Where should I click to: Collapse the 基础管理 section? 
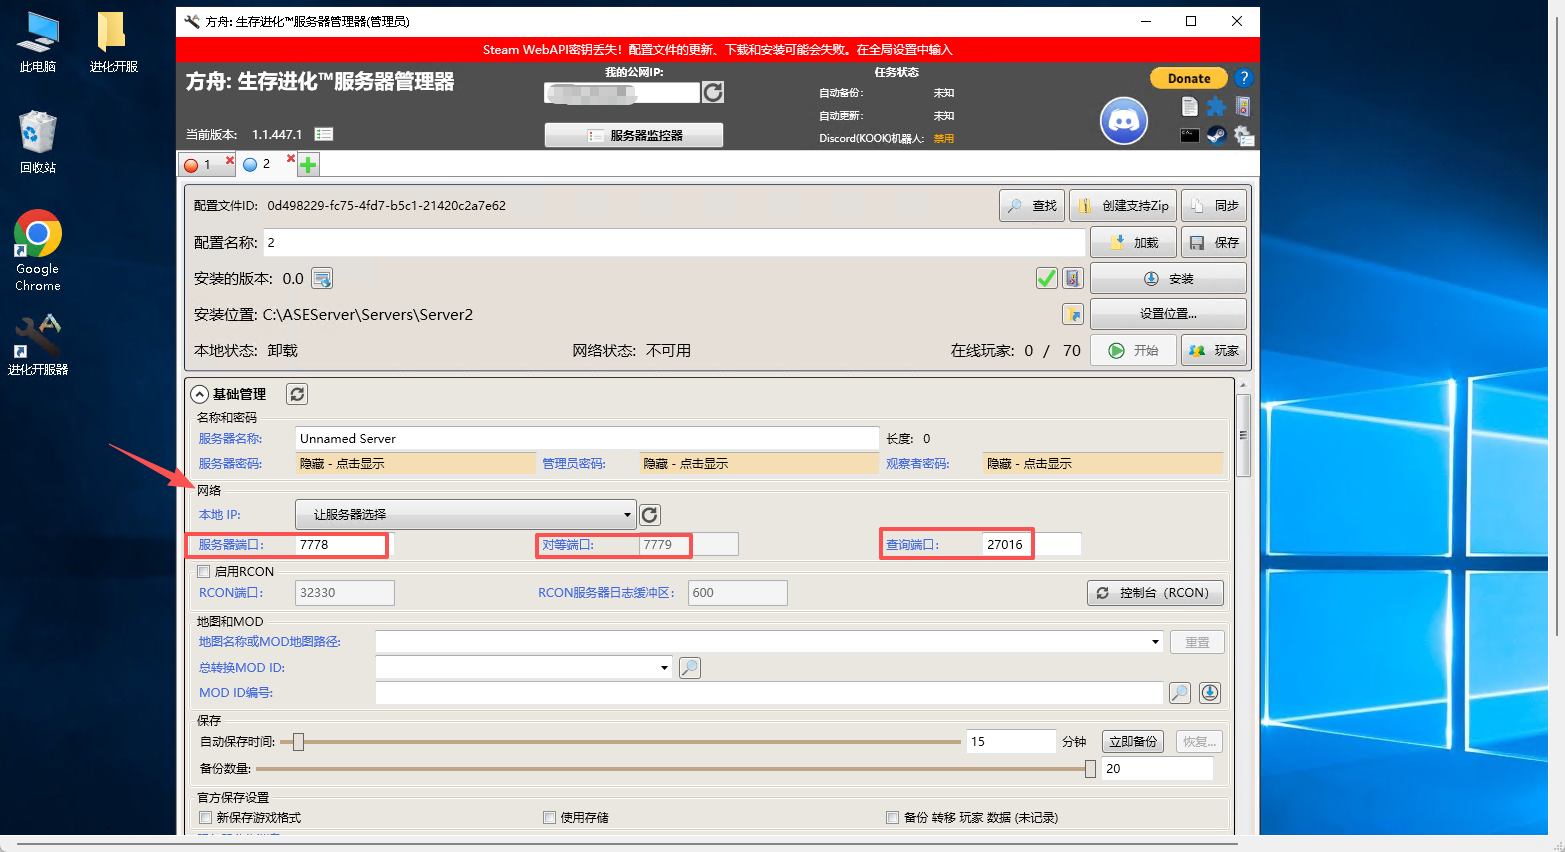pyautogui.click(x=200, y=394)
